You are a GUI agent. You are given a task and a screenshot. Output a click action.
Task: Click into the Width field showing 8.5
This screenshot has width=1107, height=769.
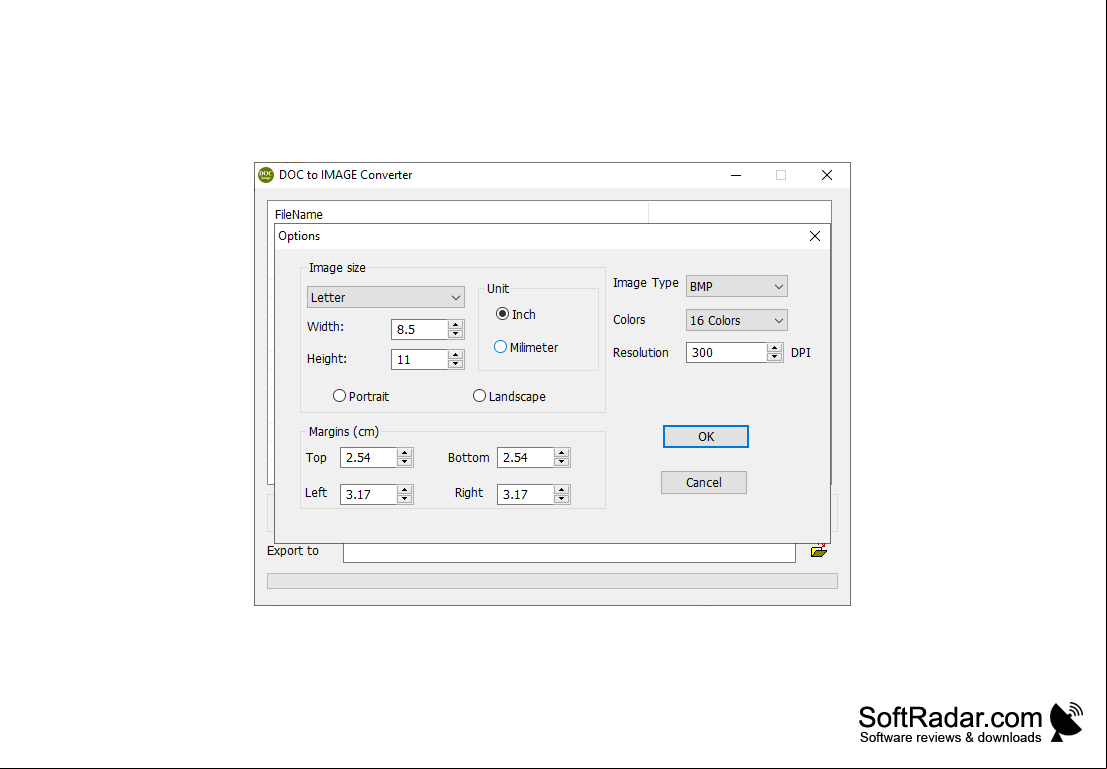point(419,329)
